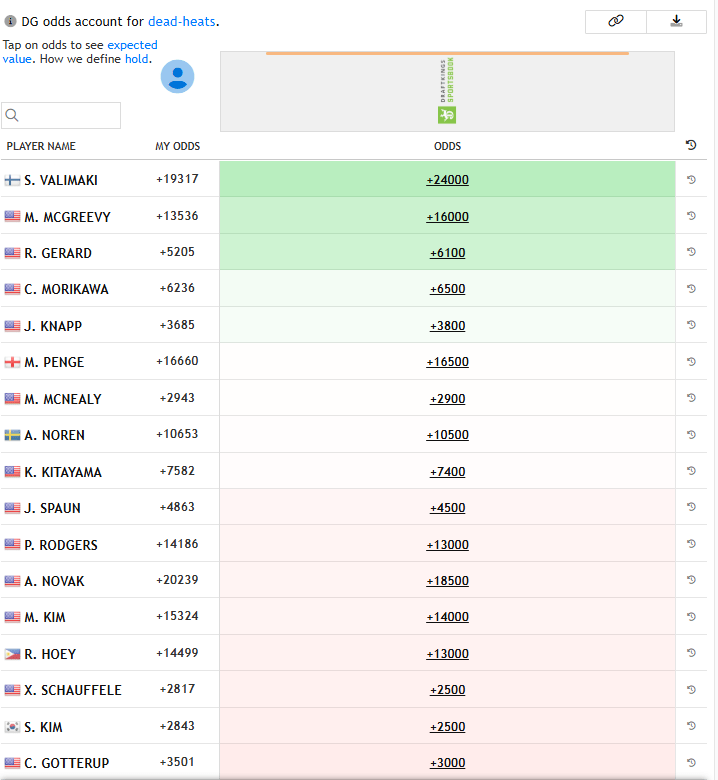Click R. Gerard's +6100 odds
Image resolution: width=718 pixels, height=780 pixels.
[447, 253]
